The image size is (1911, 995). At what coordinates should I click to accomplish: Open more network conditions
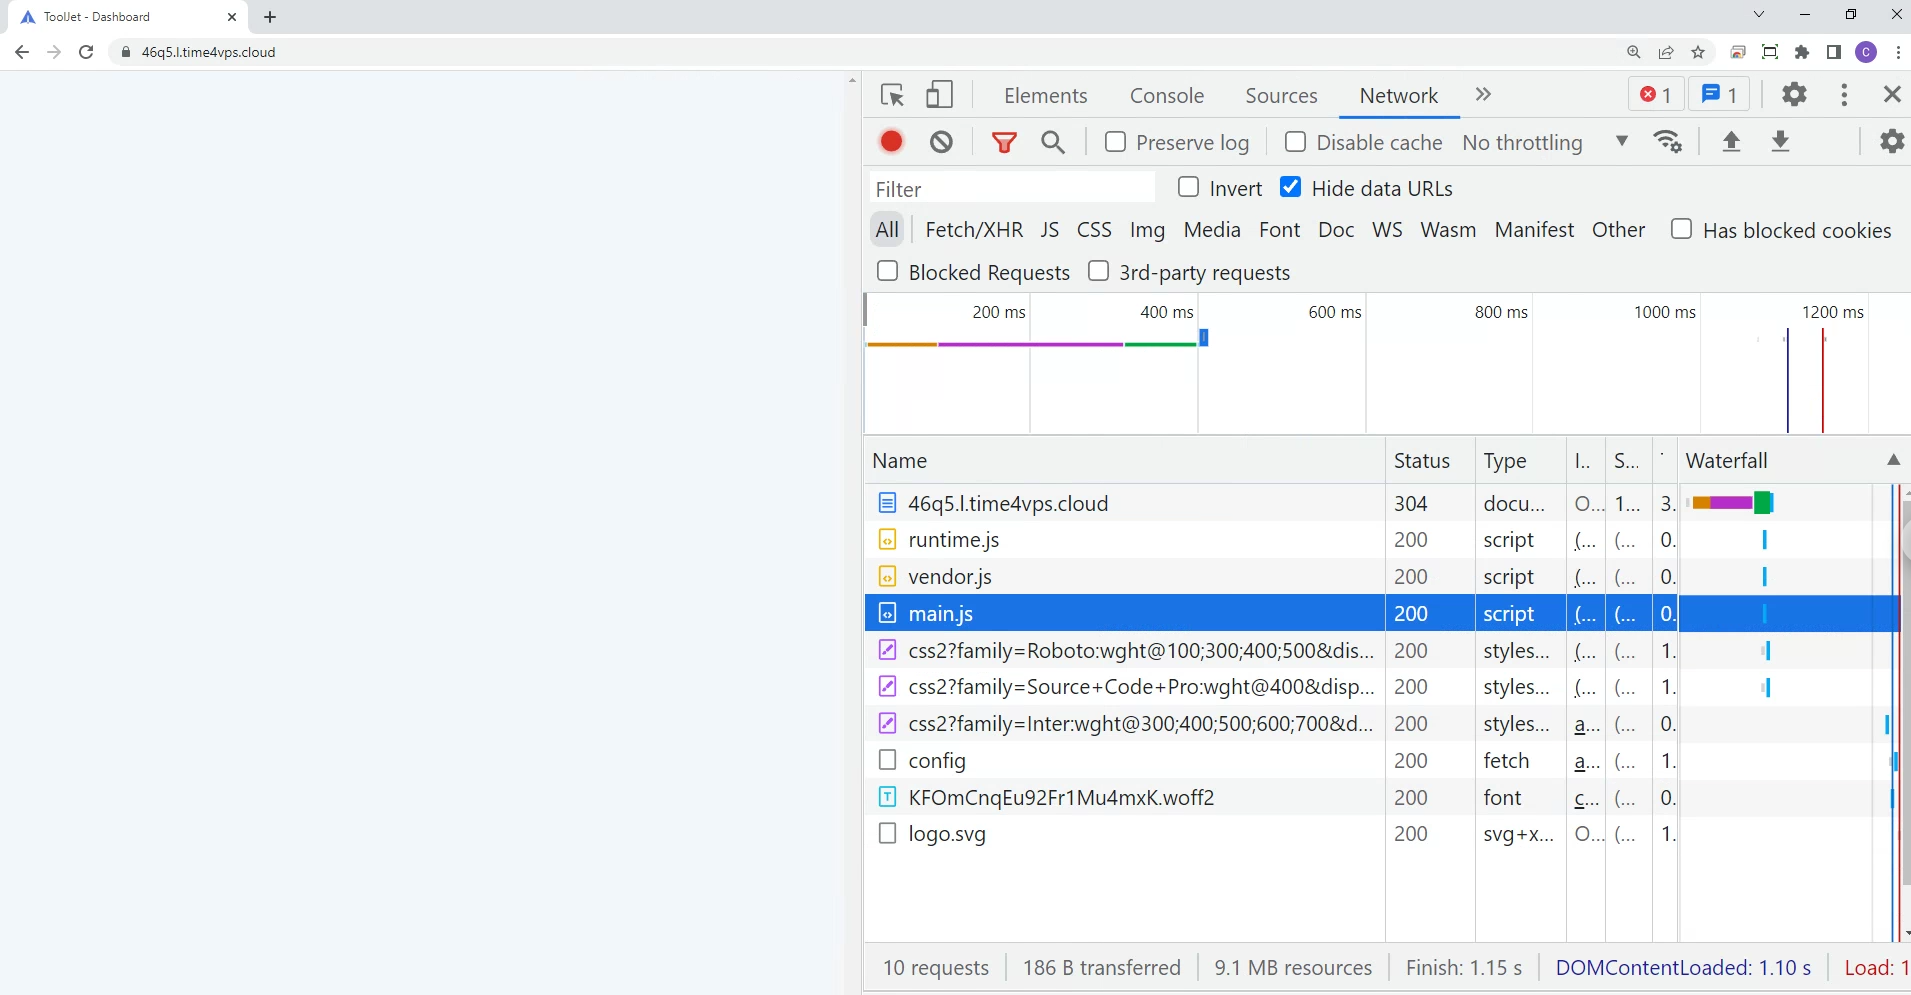pos(1668,142)
